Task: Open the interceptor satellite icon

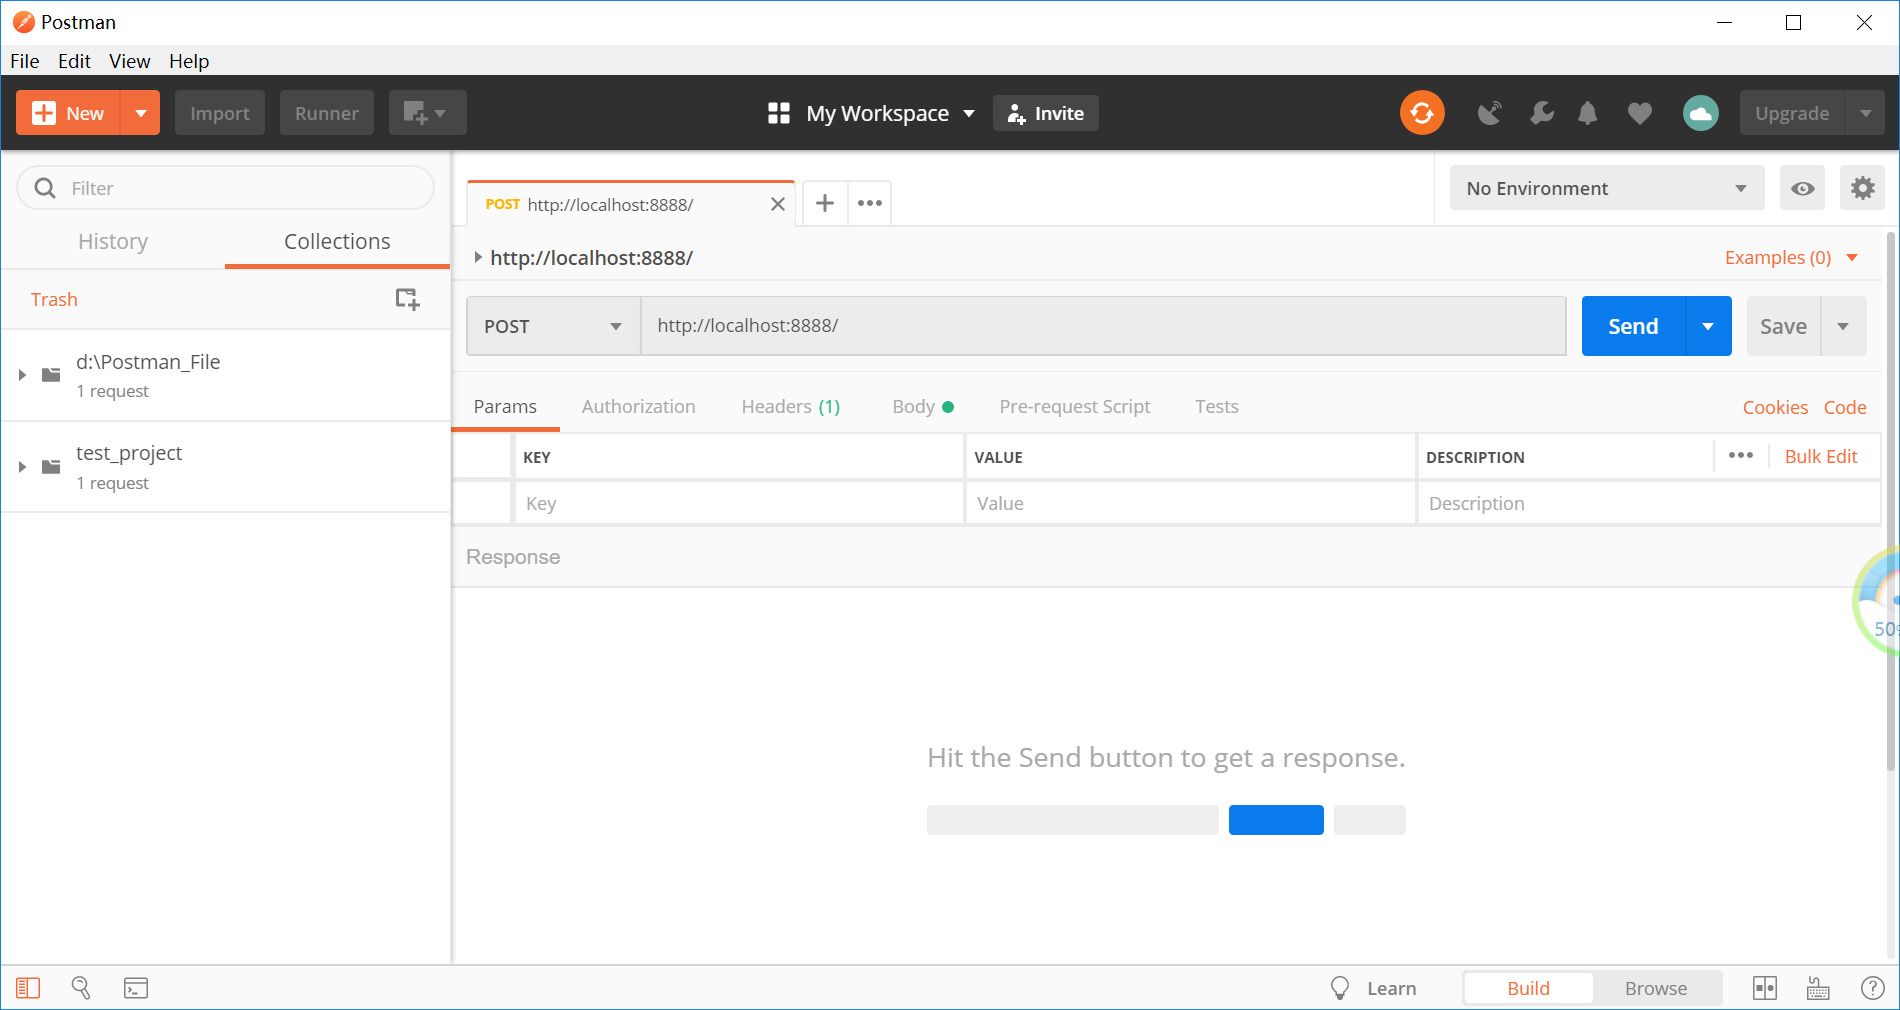Action: [1489, 113]
